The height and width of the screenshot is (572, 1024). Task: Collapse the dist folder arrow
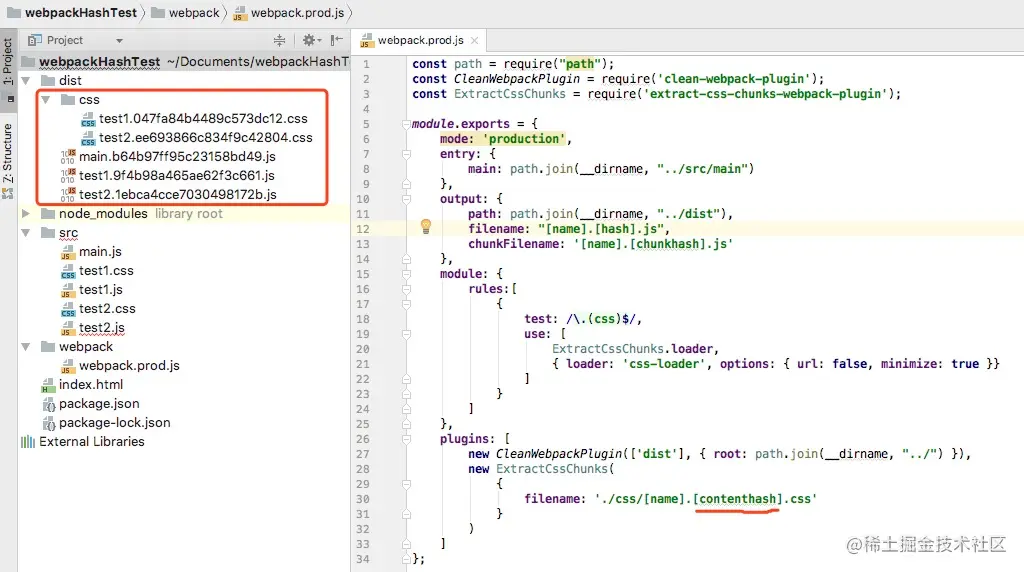(26, 81)
